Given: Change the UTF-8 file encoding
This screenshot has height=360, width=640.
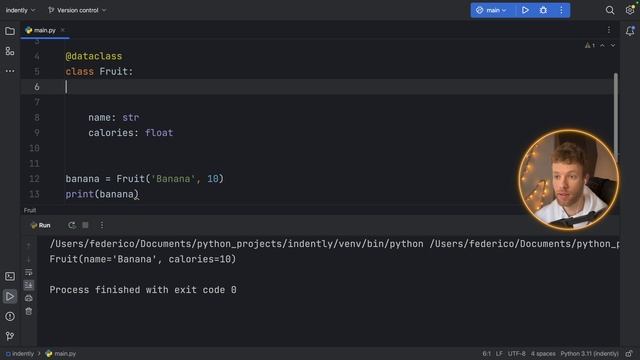Looking at the screenshot, I should [x=517, y=353].
